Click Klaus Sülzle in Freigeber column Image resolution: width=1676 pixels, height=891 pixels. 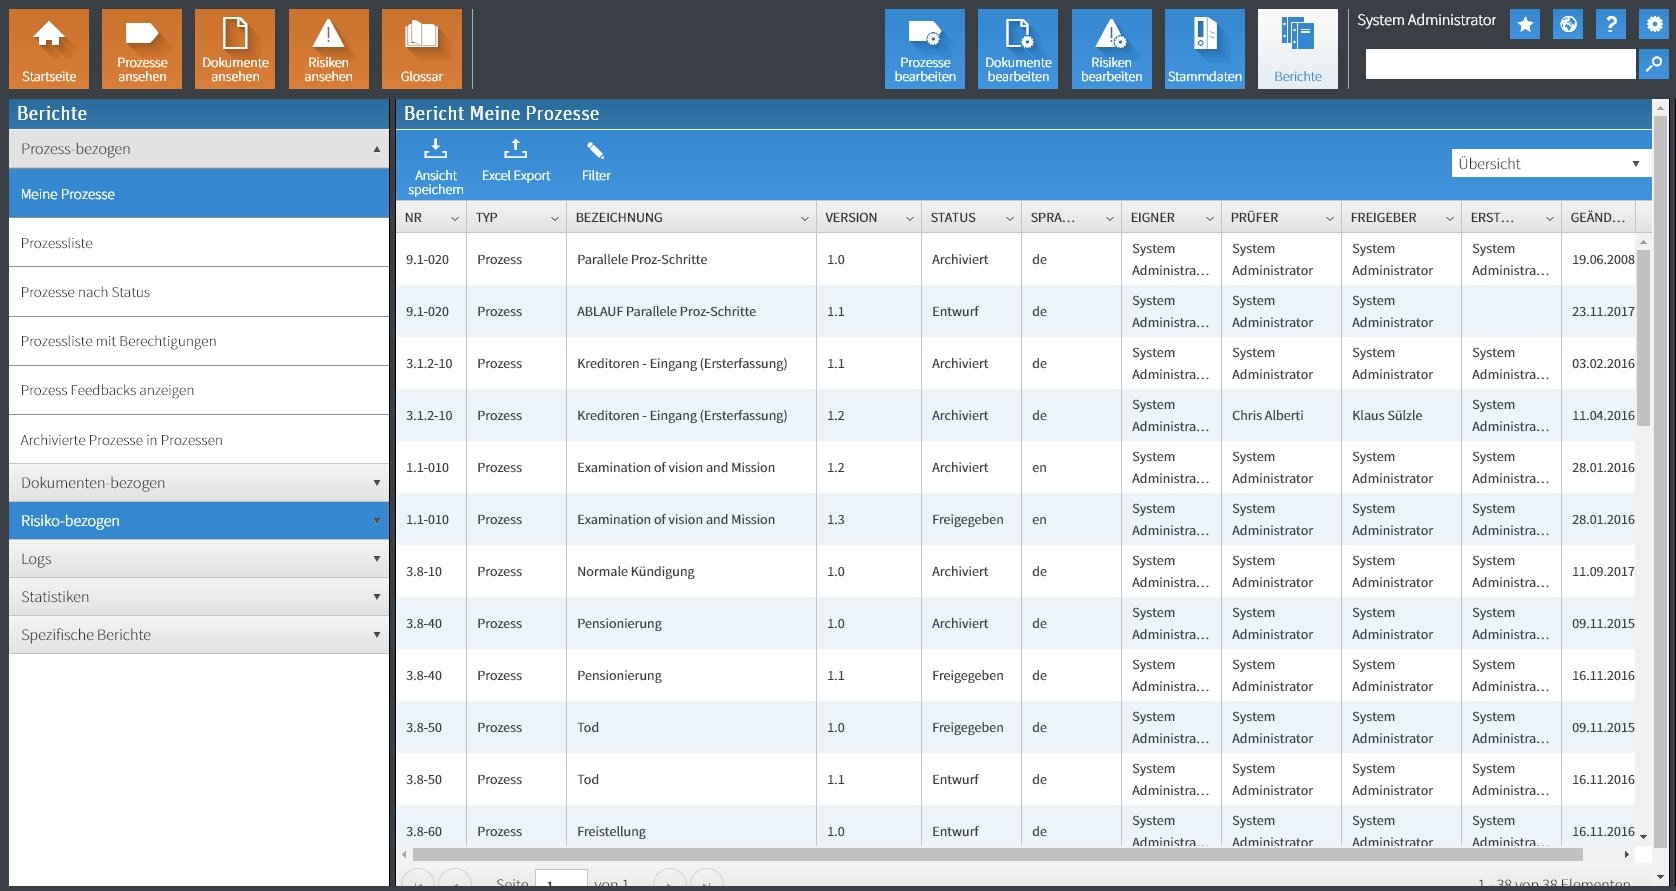(x=1387, y=415)
